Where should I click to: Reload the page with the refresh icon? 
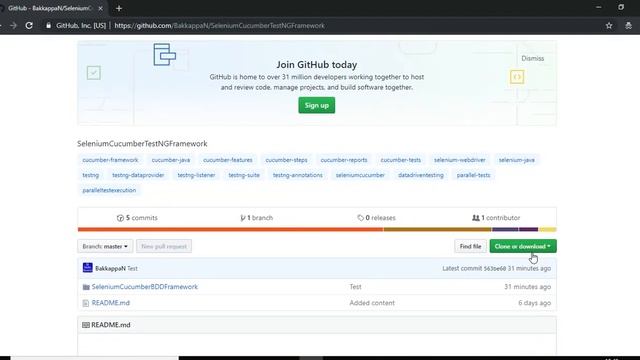[x=29, y=25]
